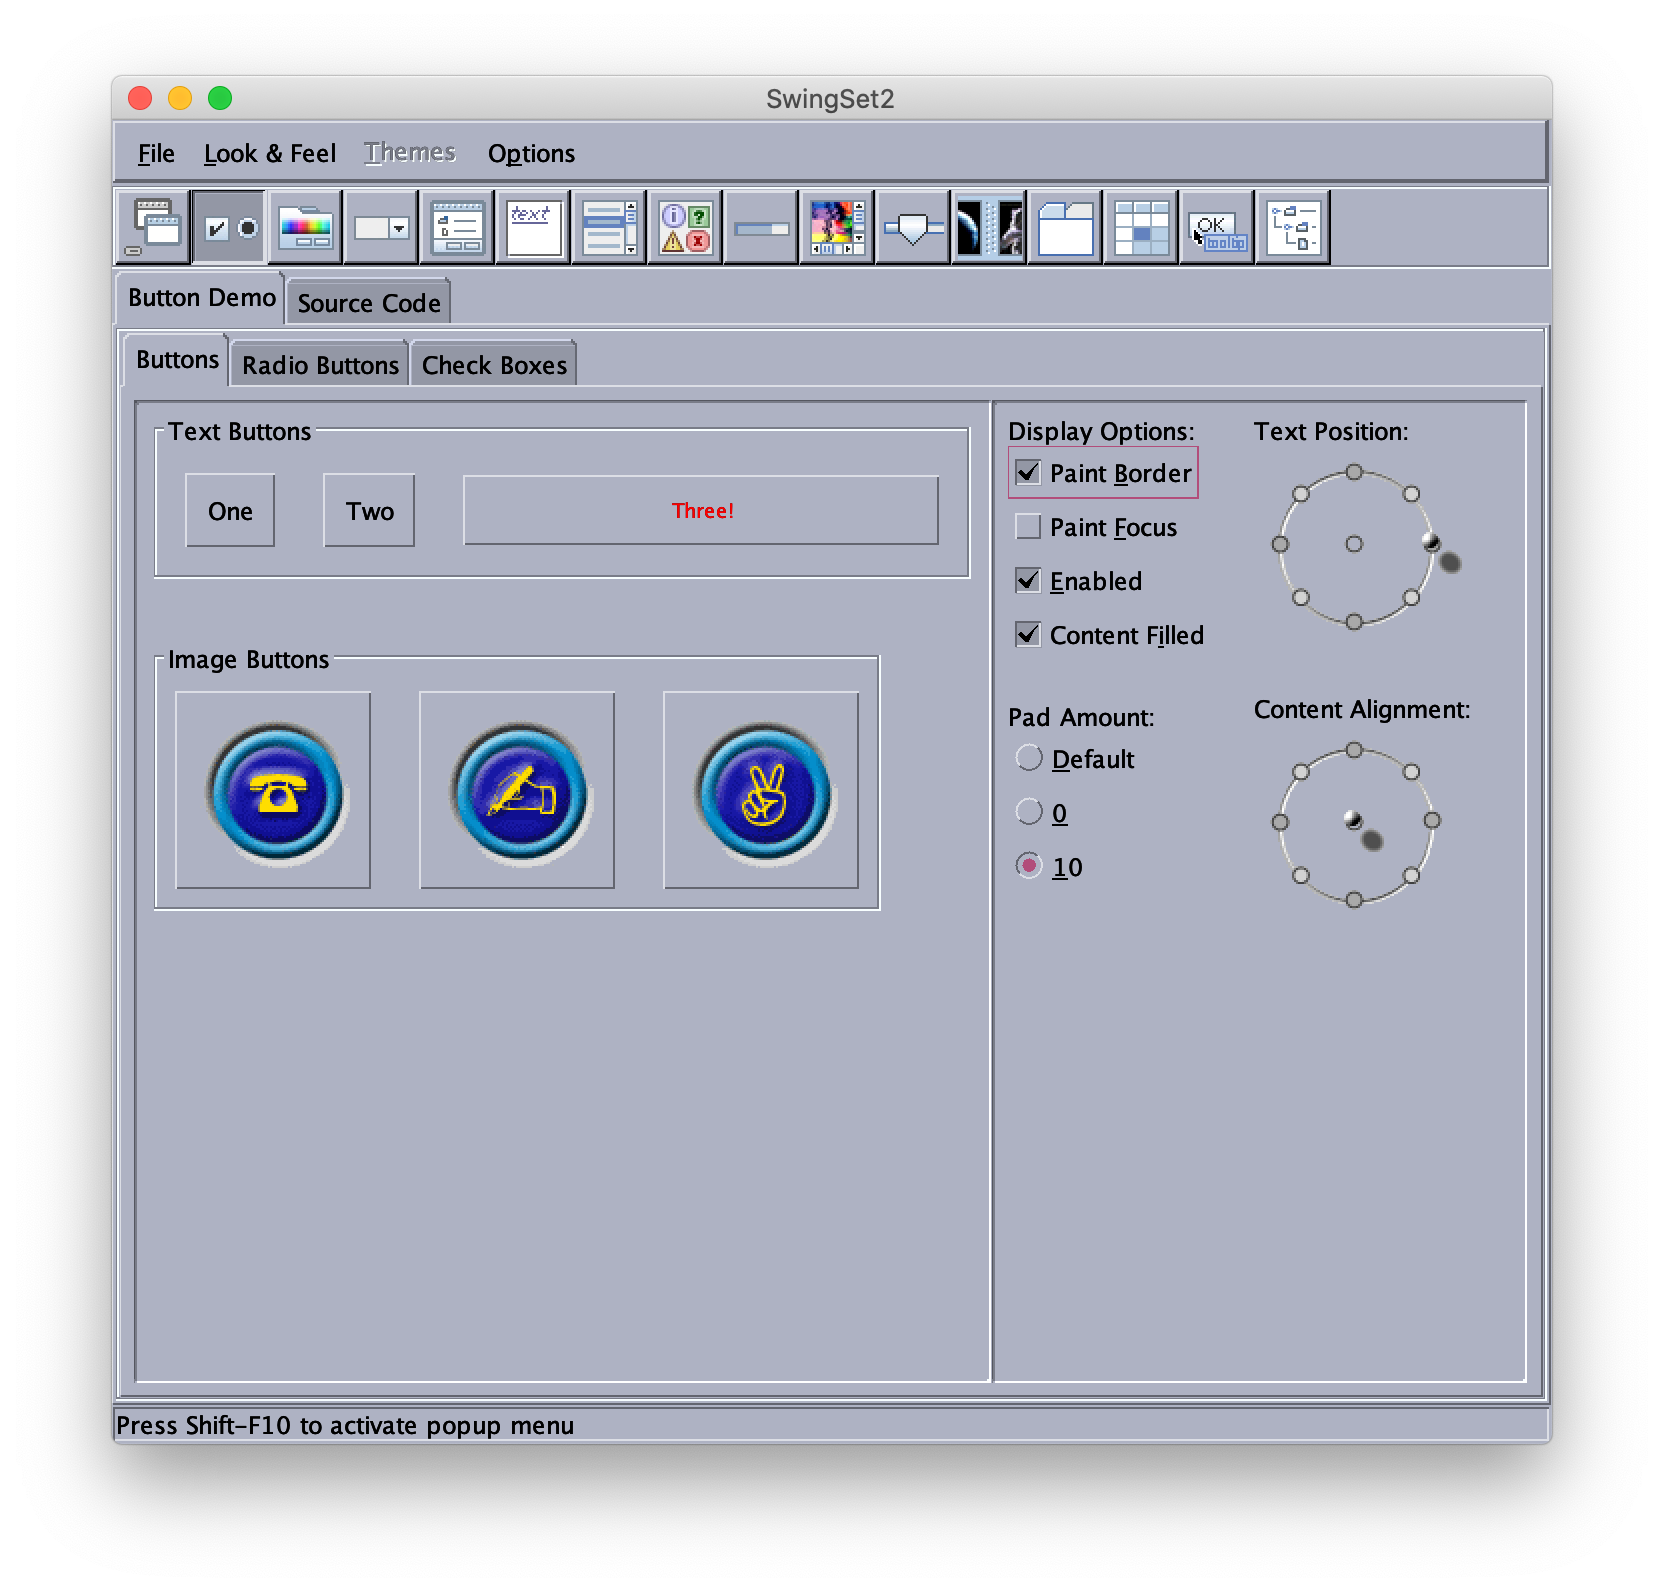Switch to the Source Code tab
1664x1592 pixels.
tap(368, 303)
